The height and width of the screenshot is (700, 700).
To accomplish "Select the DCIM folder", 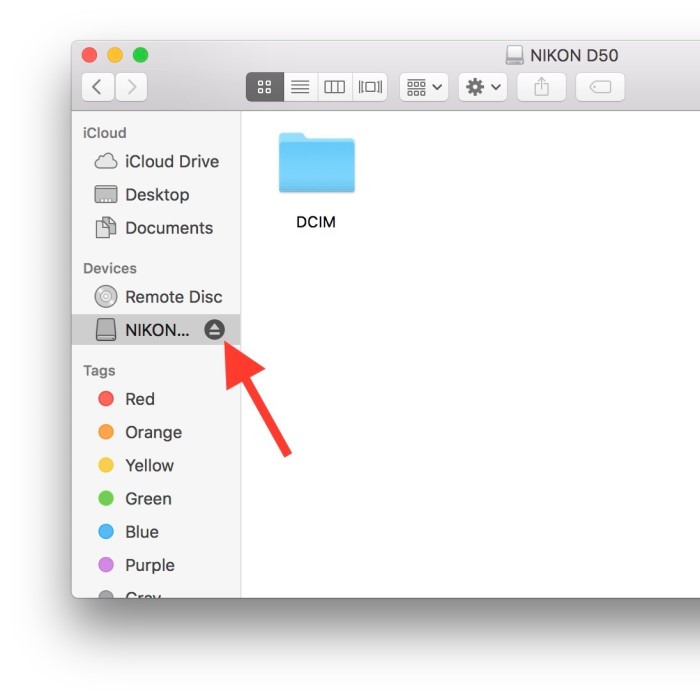I will (317, 163).
